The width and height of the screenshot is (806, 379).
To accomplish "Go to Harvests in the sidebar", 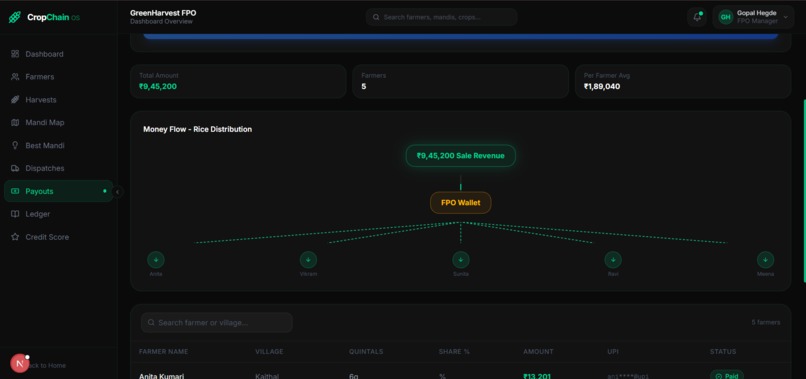I will [59, 100].
